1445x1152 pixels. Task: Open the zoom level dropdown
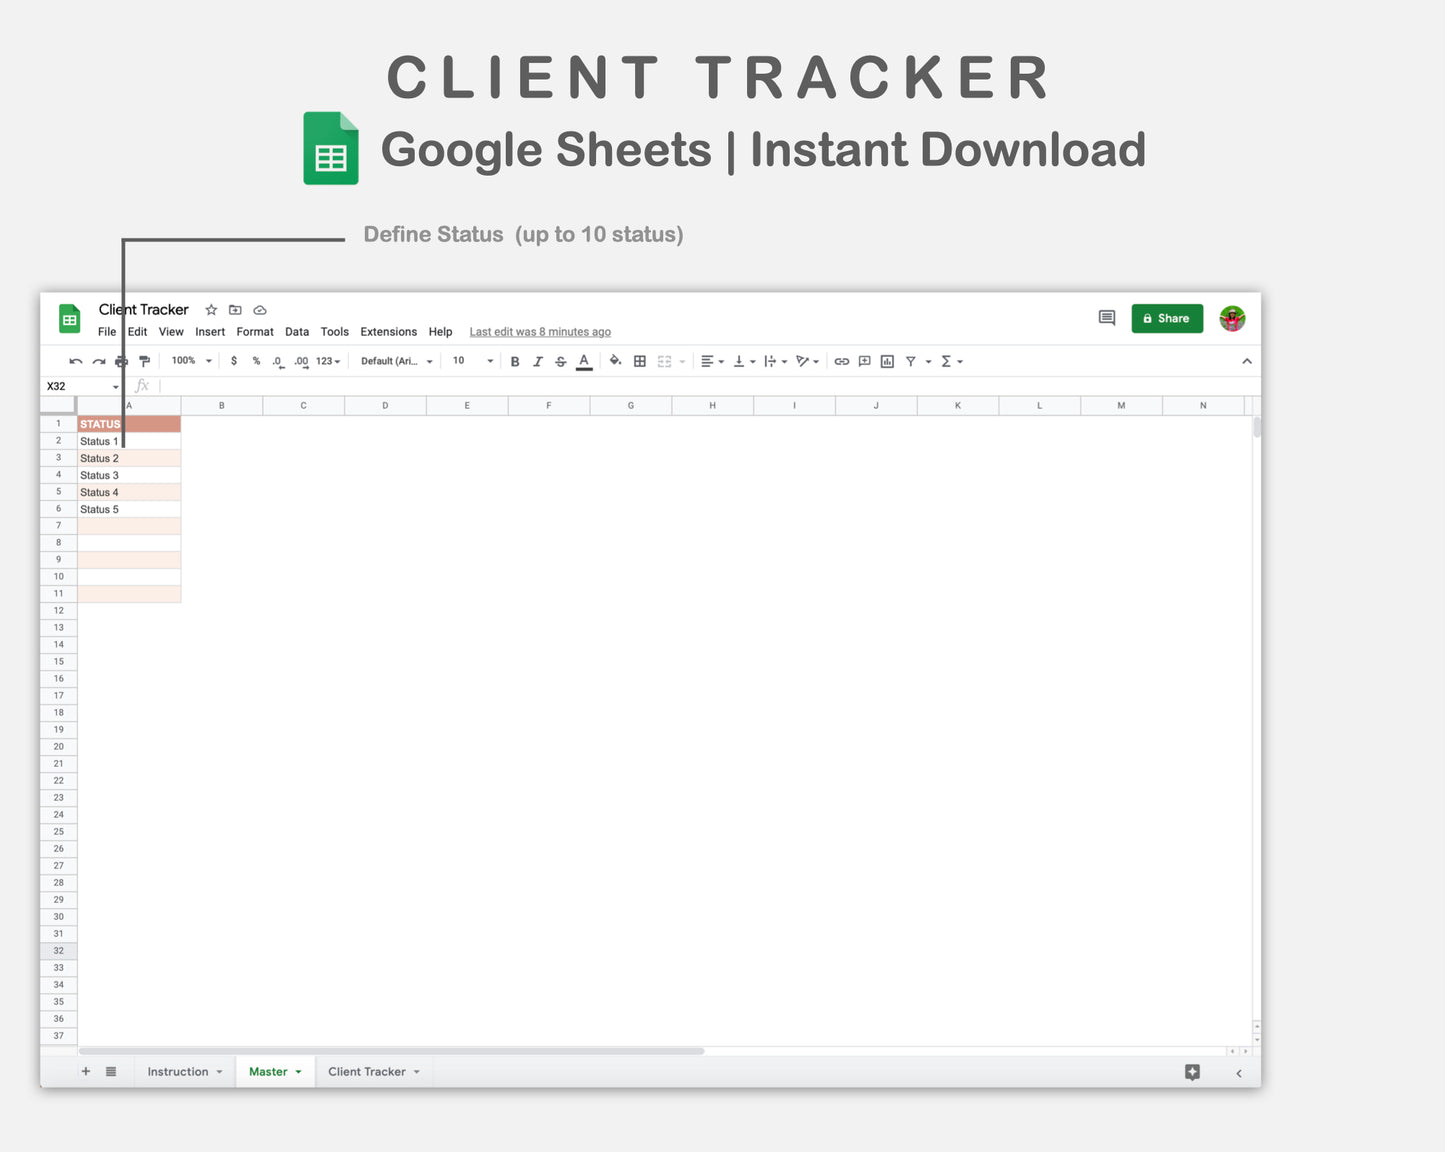(x=190, y=361)
